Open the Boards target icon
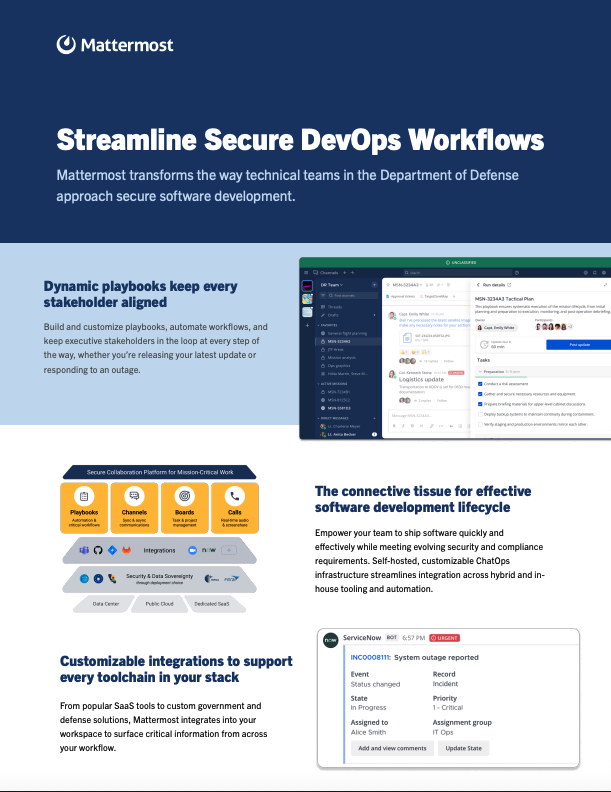Viewport: 611px width, 792px height. [x=184, y=496]
